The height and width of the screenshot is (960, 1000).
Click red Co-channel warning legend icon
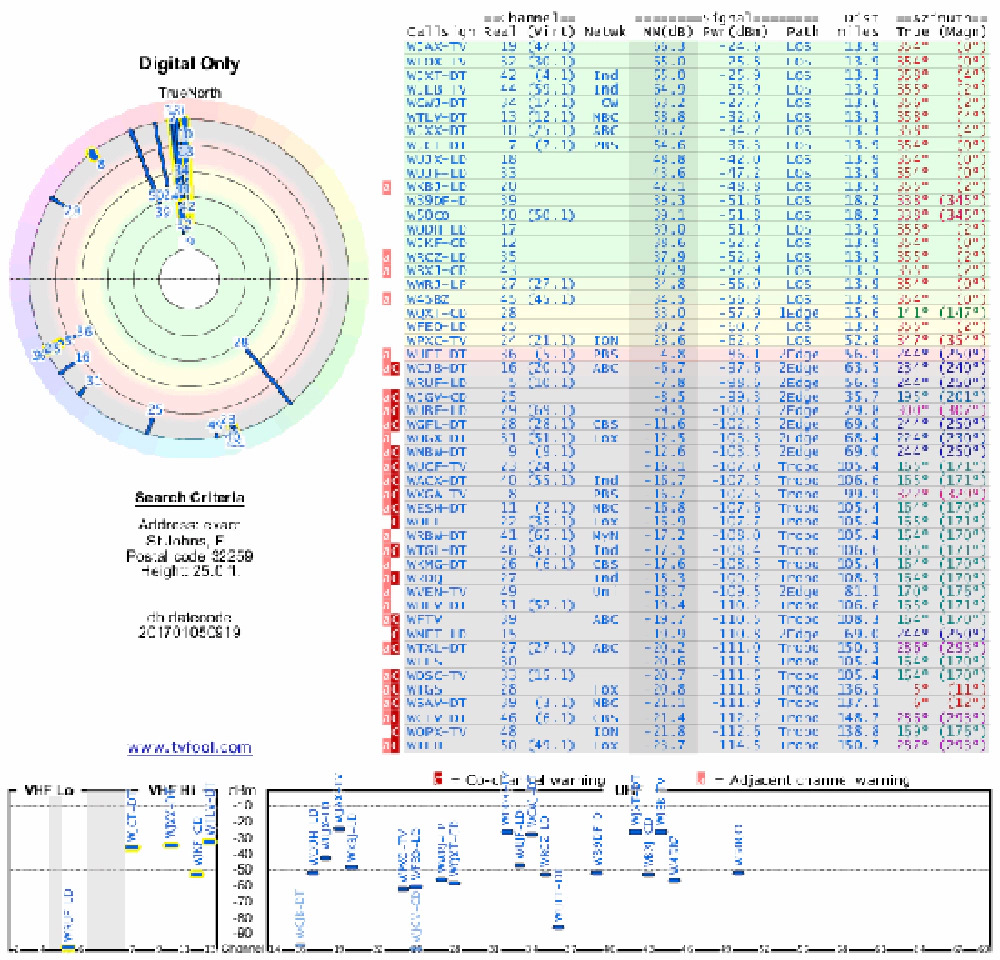[438, 779]
